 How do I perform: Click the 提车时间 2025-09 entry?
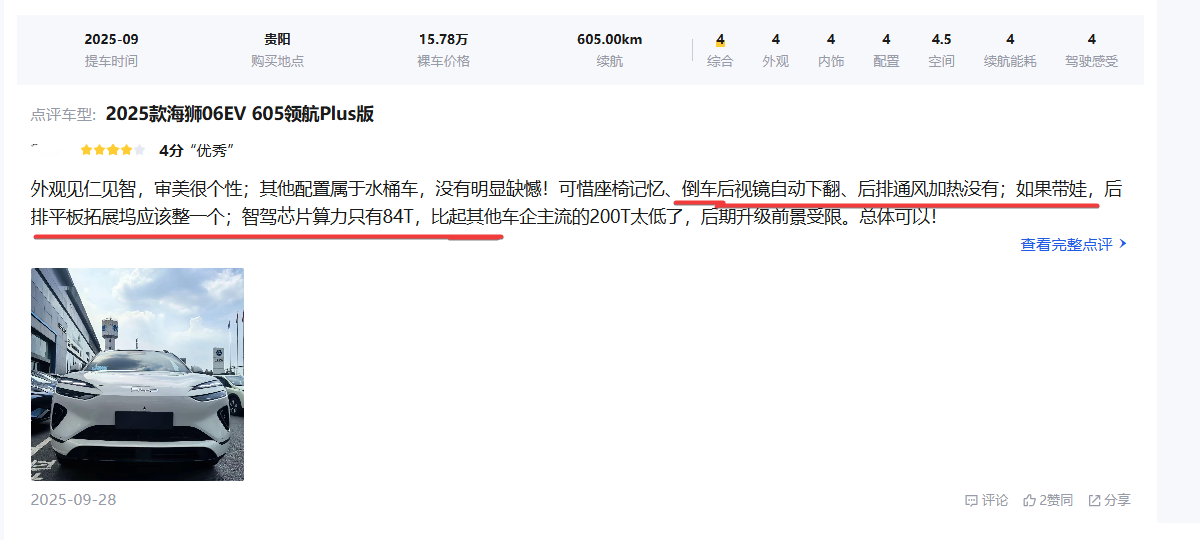coord(111,40)
